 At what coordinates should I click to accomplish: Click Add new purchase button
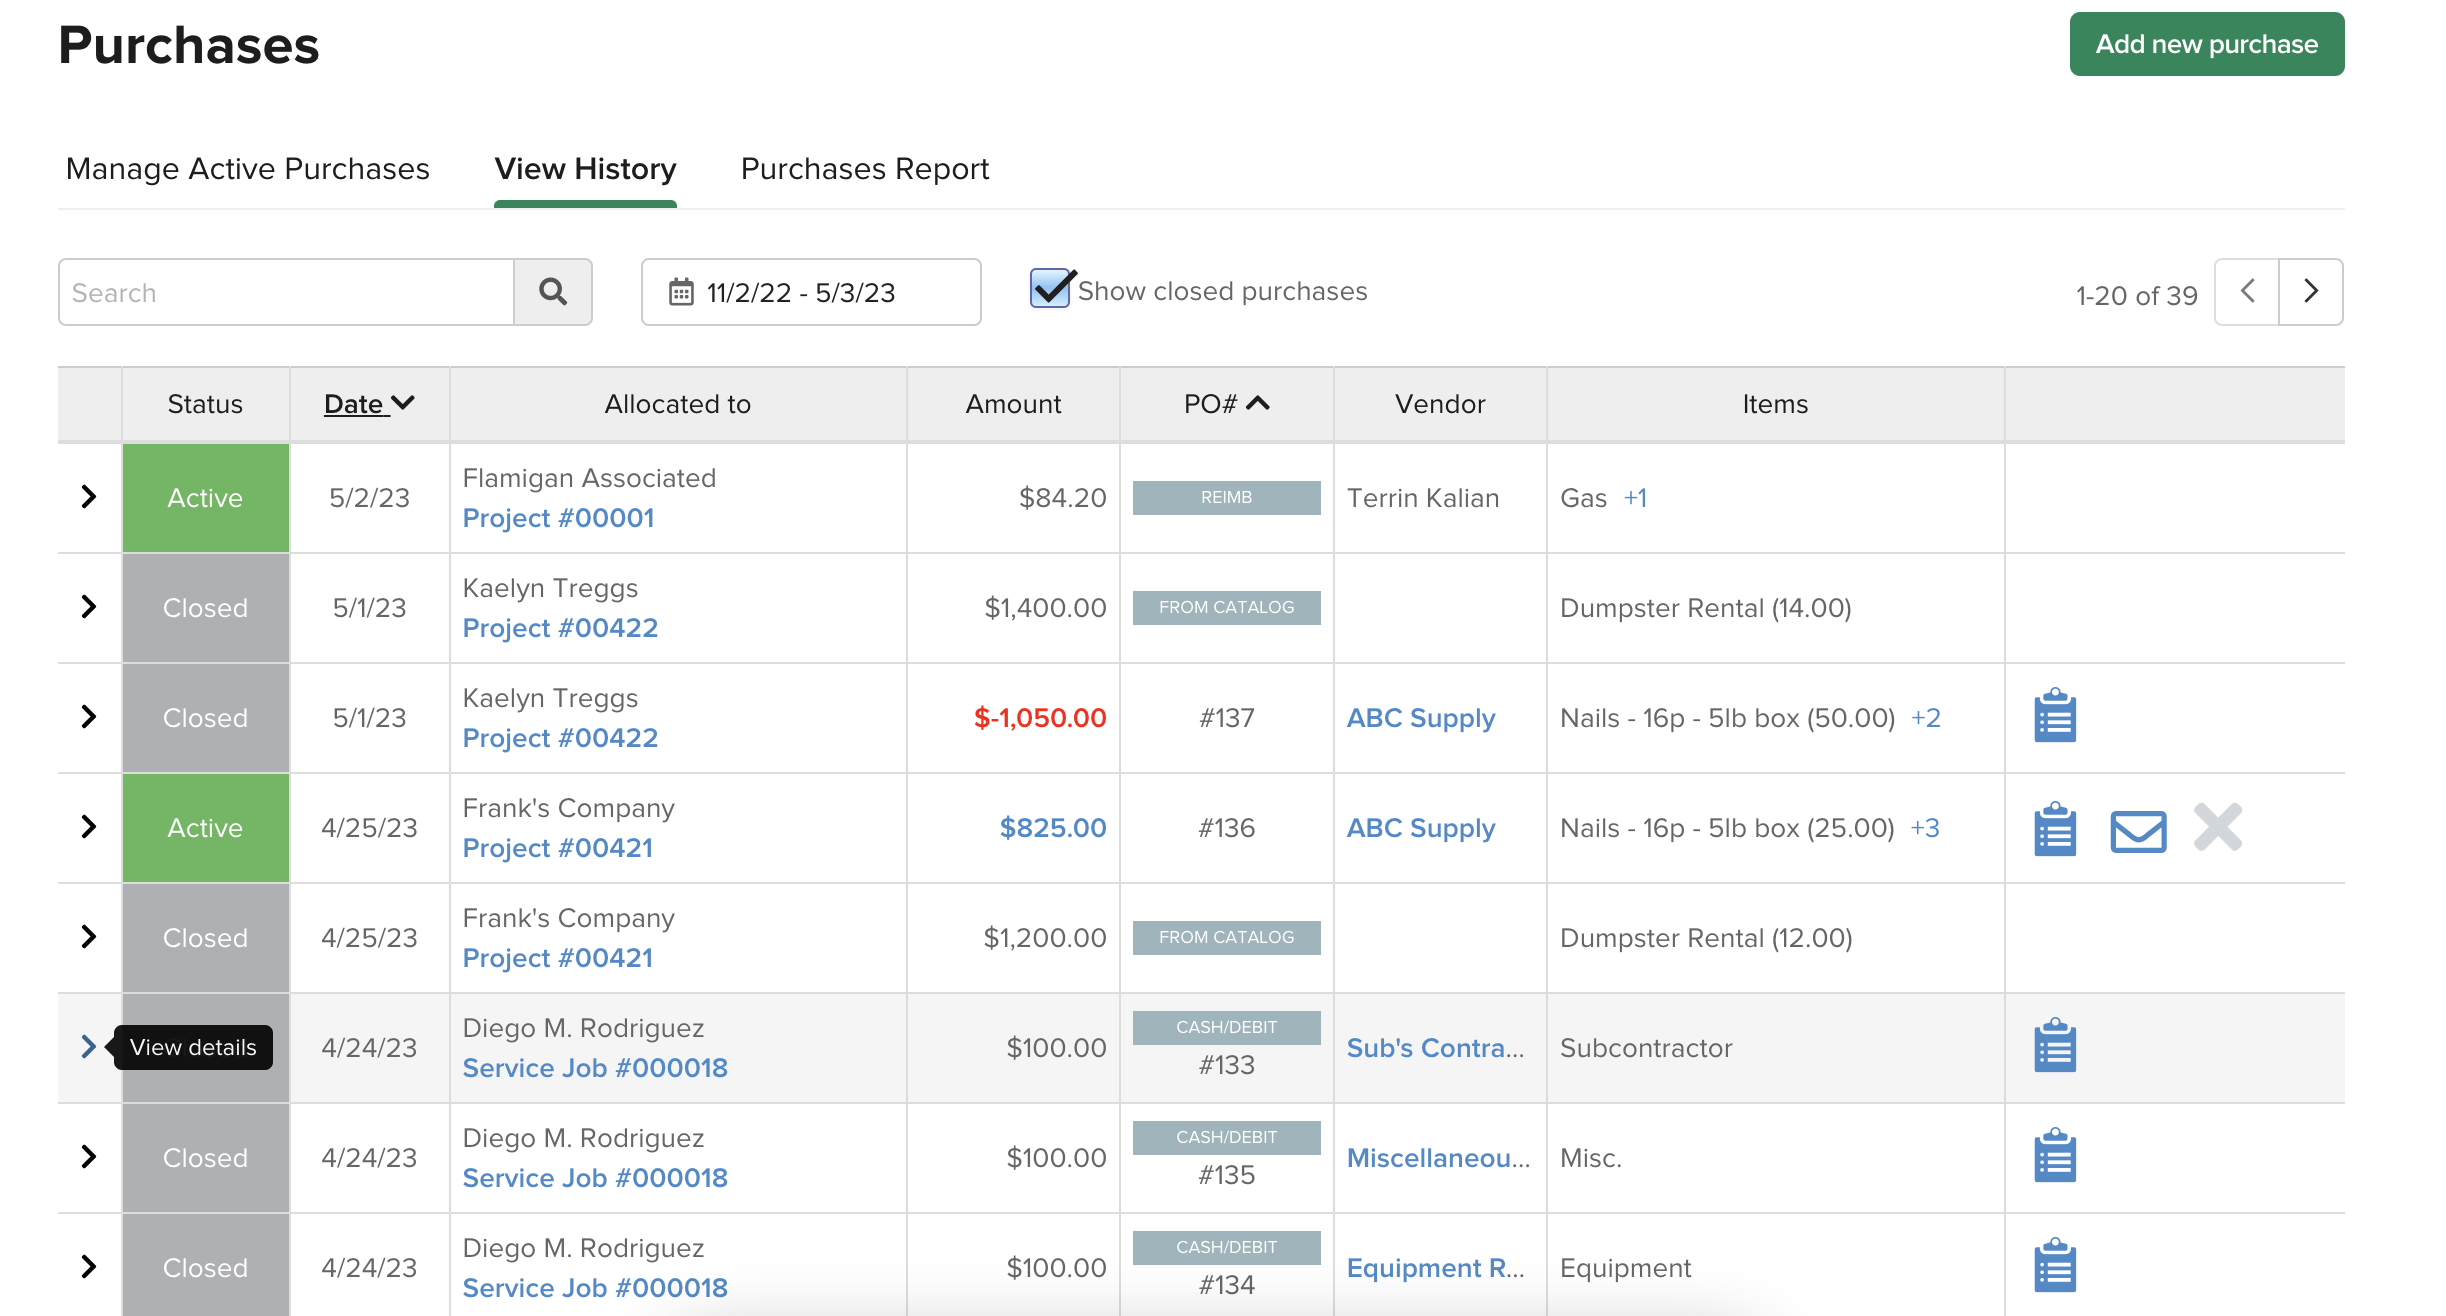(2206, 44)
